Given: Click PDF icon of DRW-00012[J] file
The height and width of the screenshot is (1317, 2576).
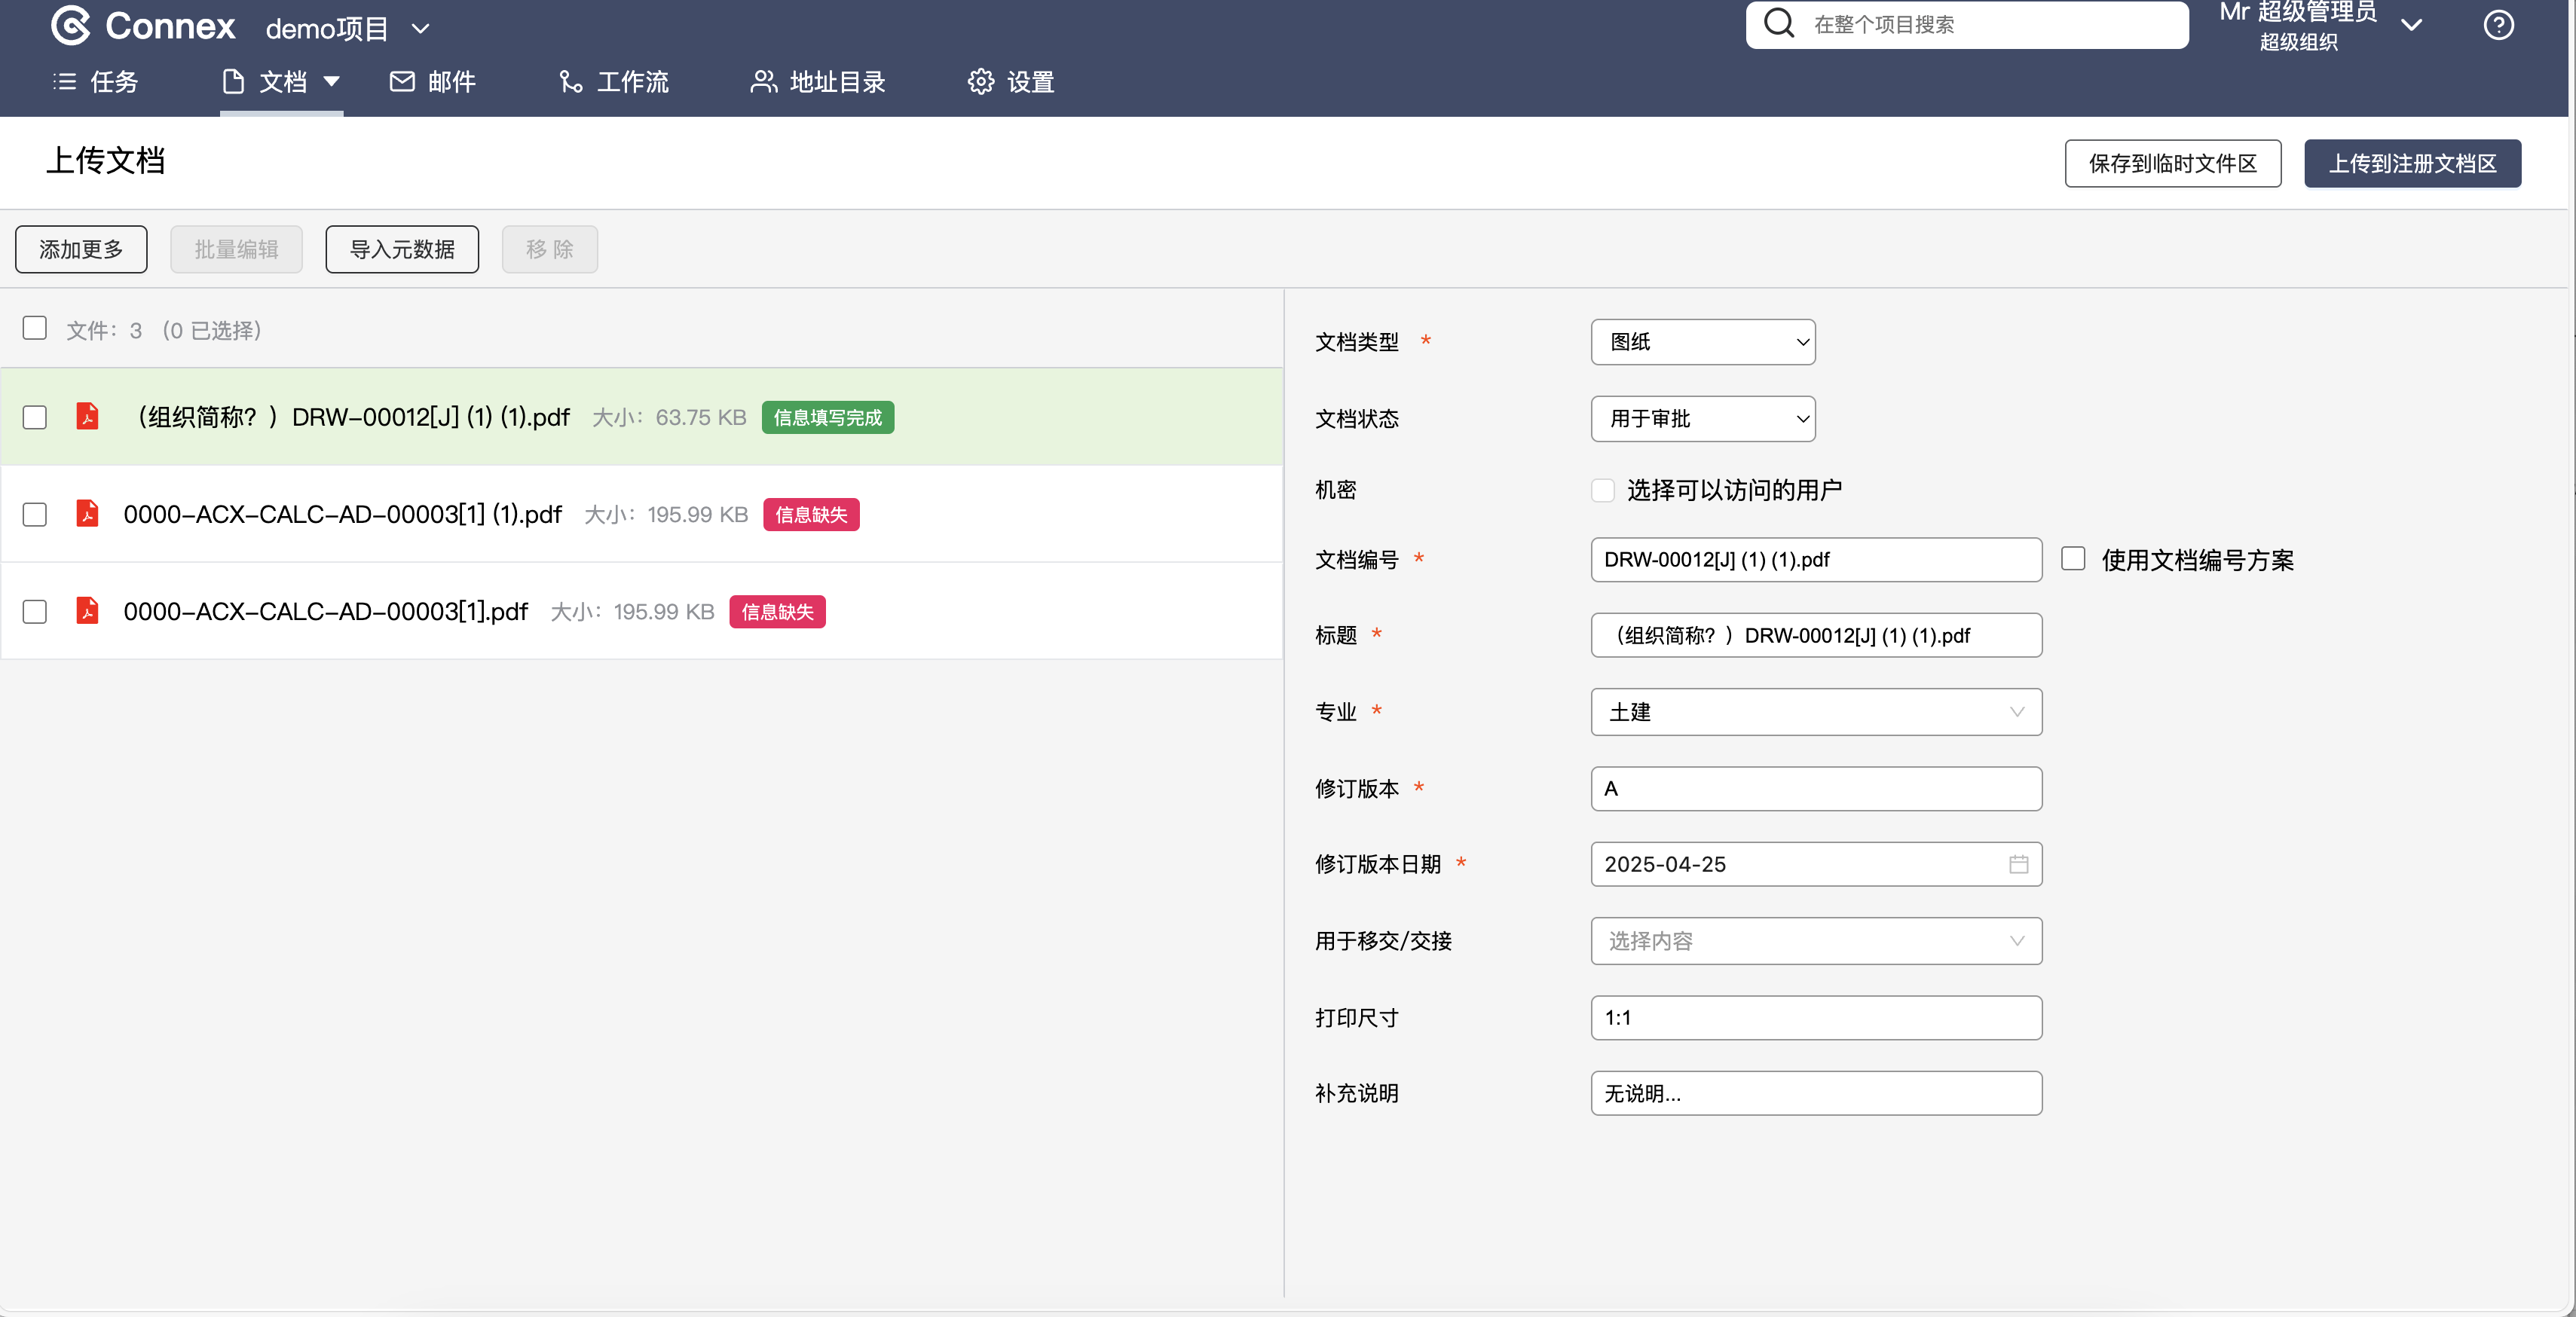Looking at the screenshot, I should (88, 417).
